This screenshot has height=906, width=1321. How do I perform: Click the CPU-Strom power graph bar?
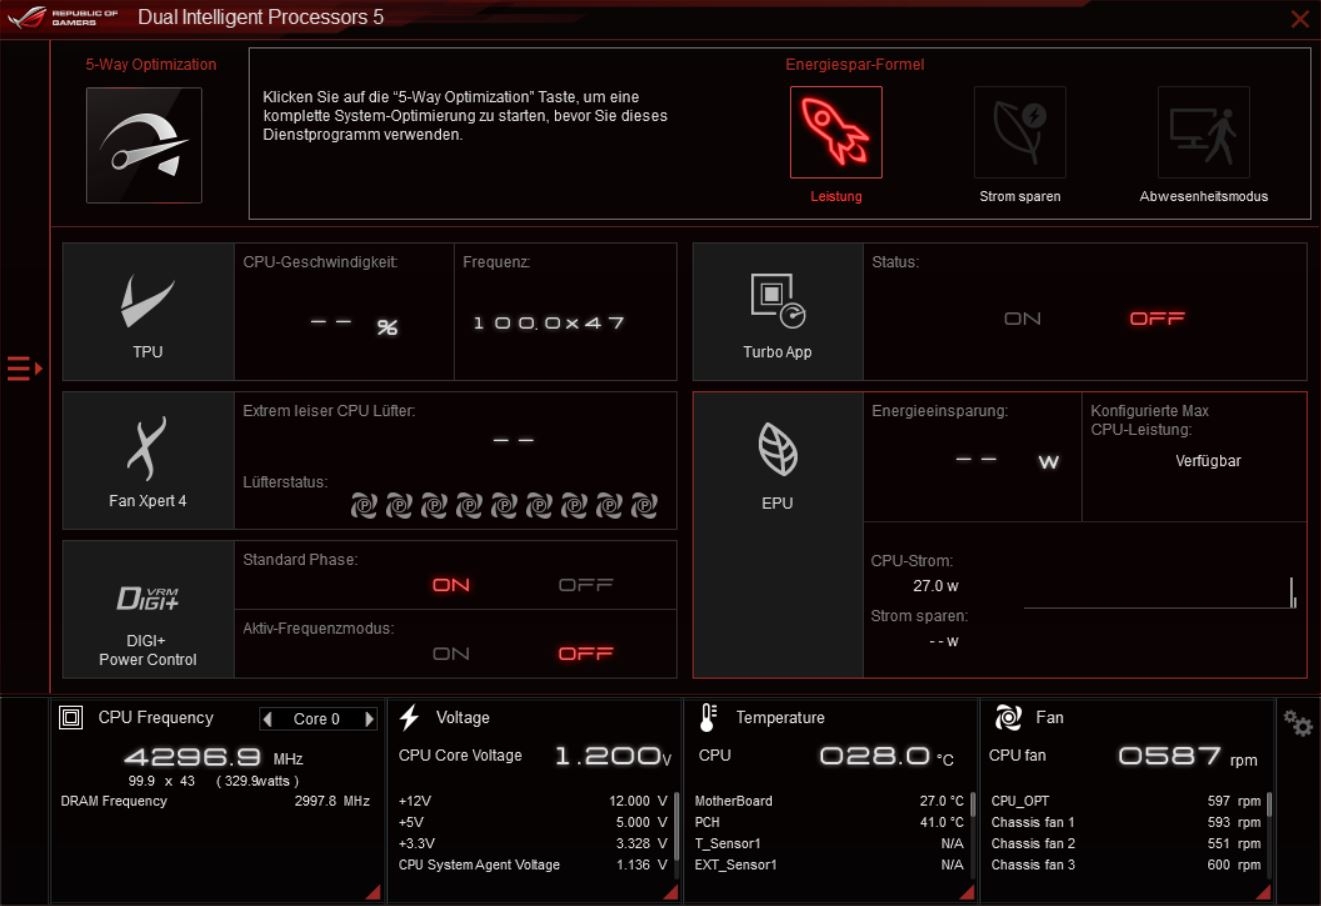(x=1292, y=593)
